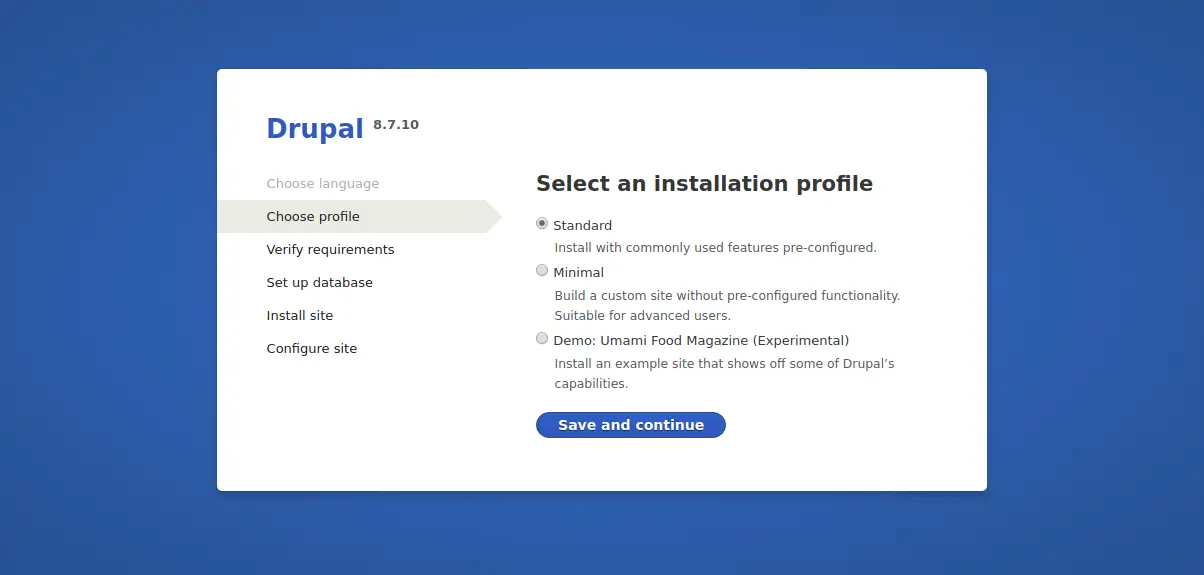
Task: Click the 'Standard' option label text
Action: [582, 226]
